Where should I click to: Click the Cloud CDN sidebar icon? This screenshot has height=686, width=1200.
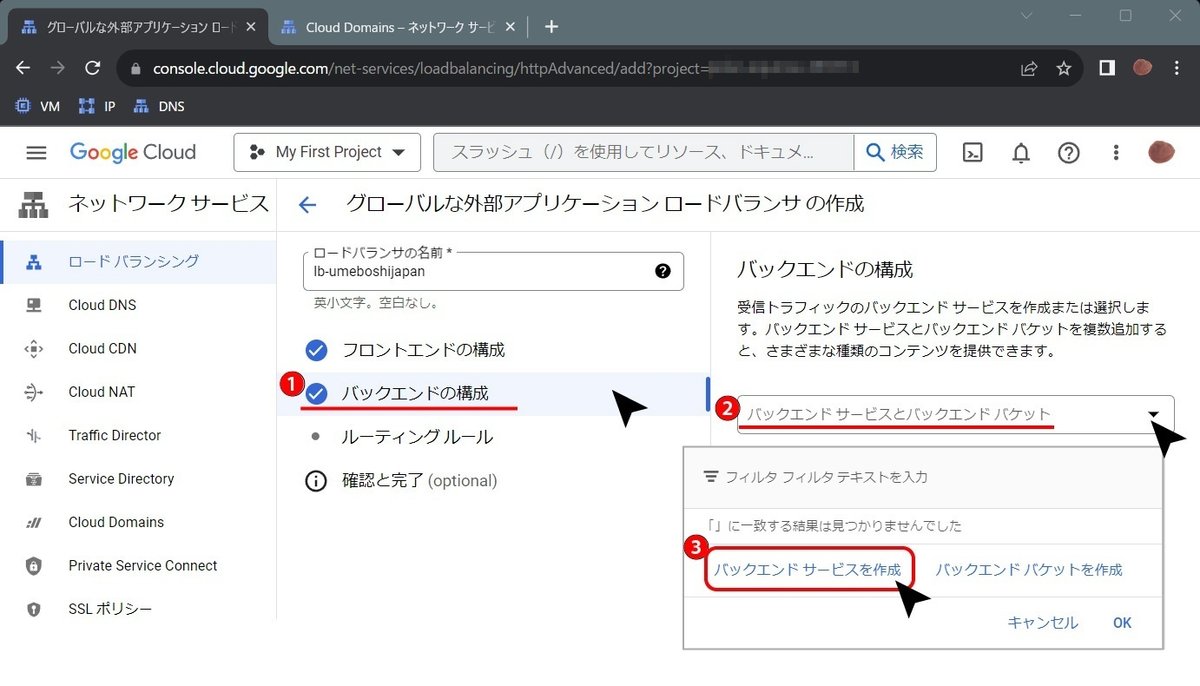(34, 348)
